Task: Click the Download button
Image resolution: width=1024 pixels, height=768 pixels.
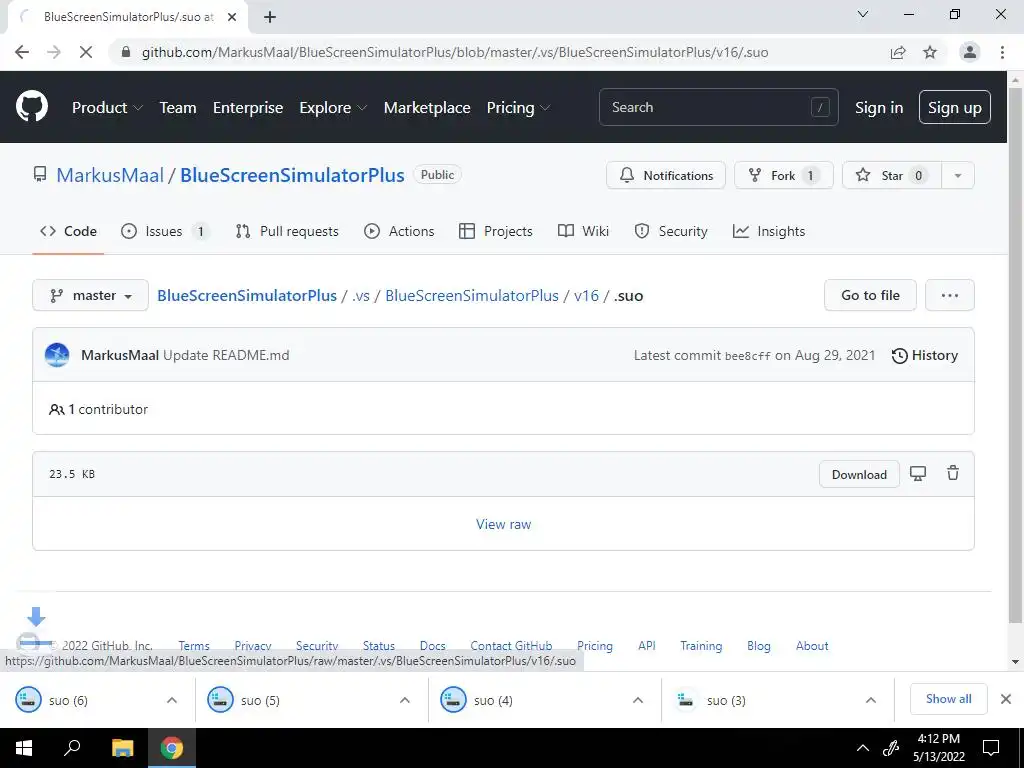Action: click(859, 474)
